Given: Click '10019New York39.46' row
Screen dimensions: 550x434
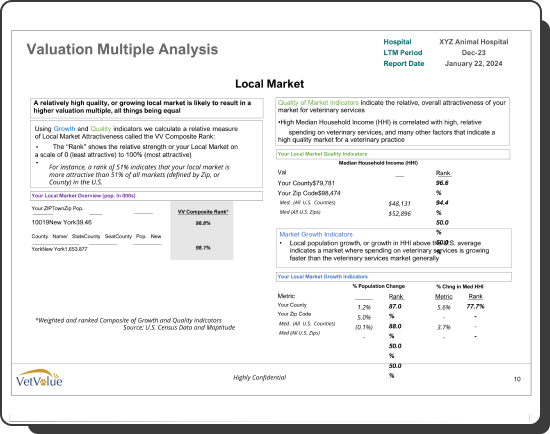Looking at the screenshot, I should (x=62, y=222).
